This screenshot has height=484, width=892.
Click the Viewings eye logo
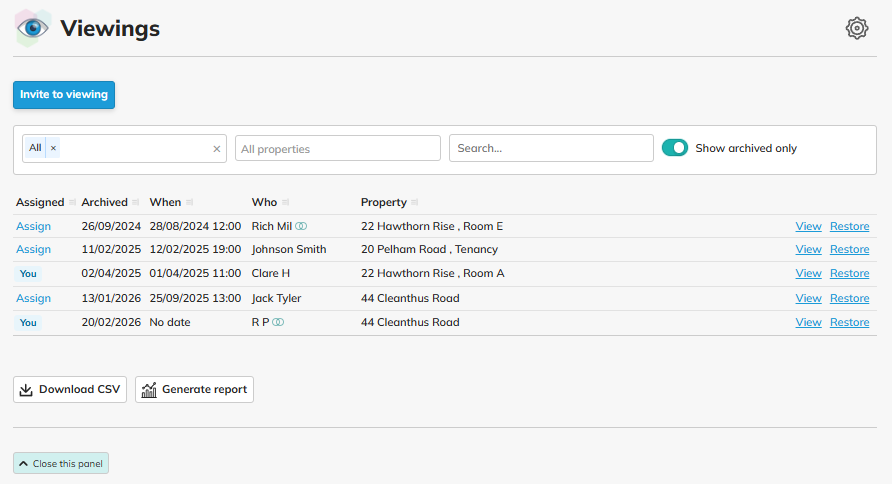pos(33,28)
